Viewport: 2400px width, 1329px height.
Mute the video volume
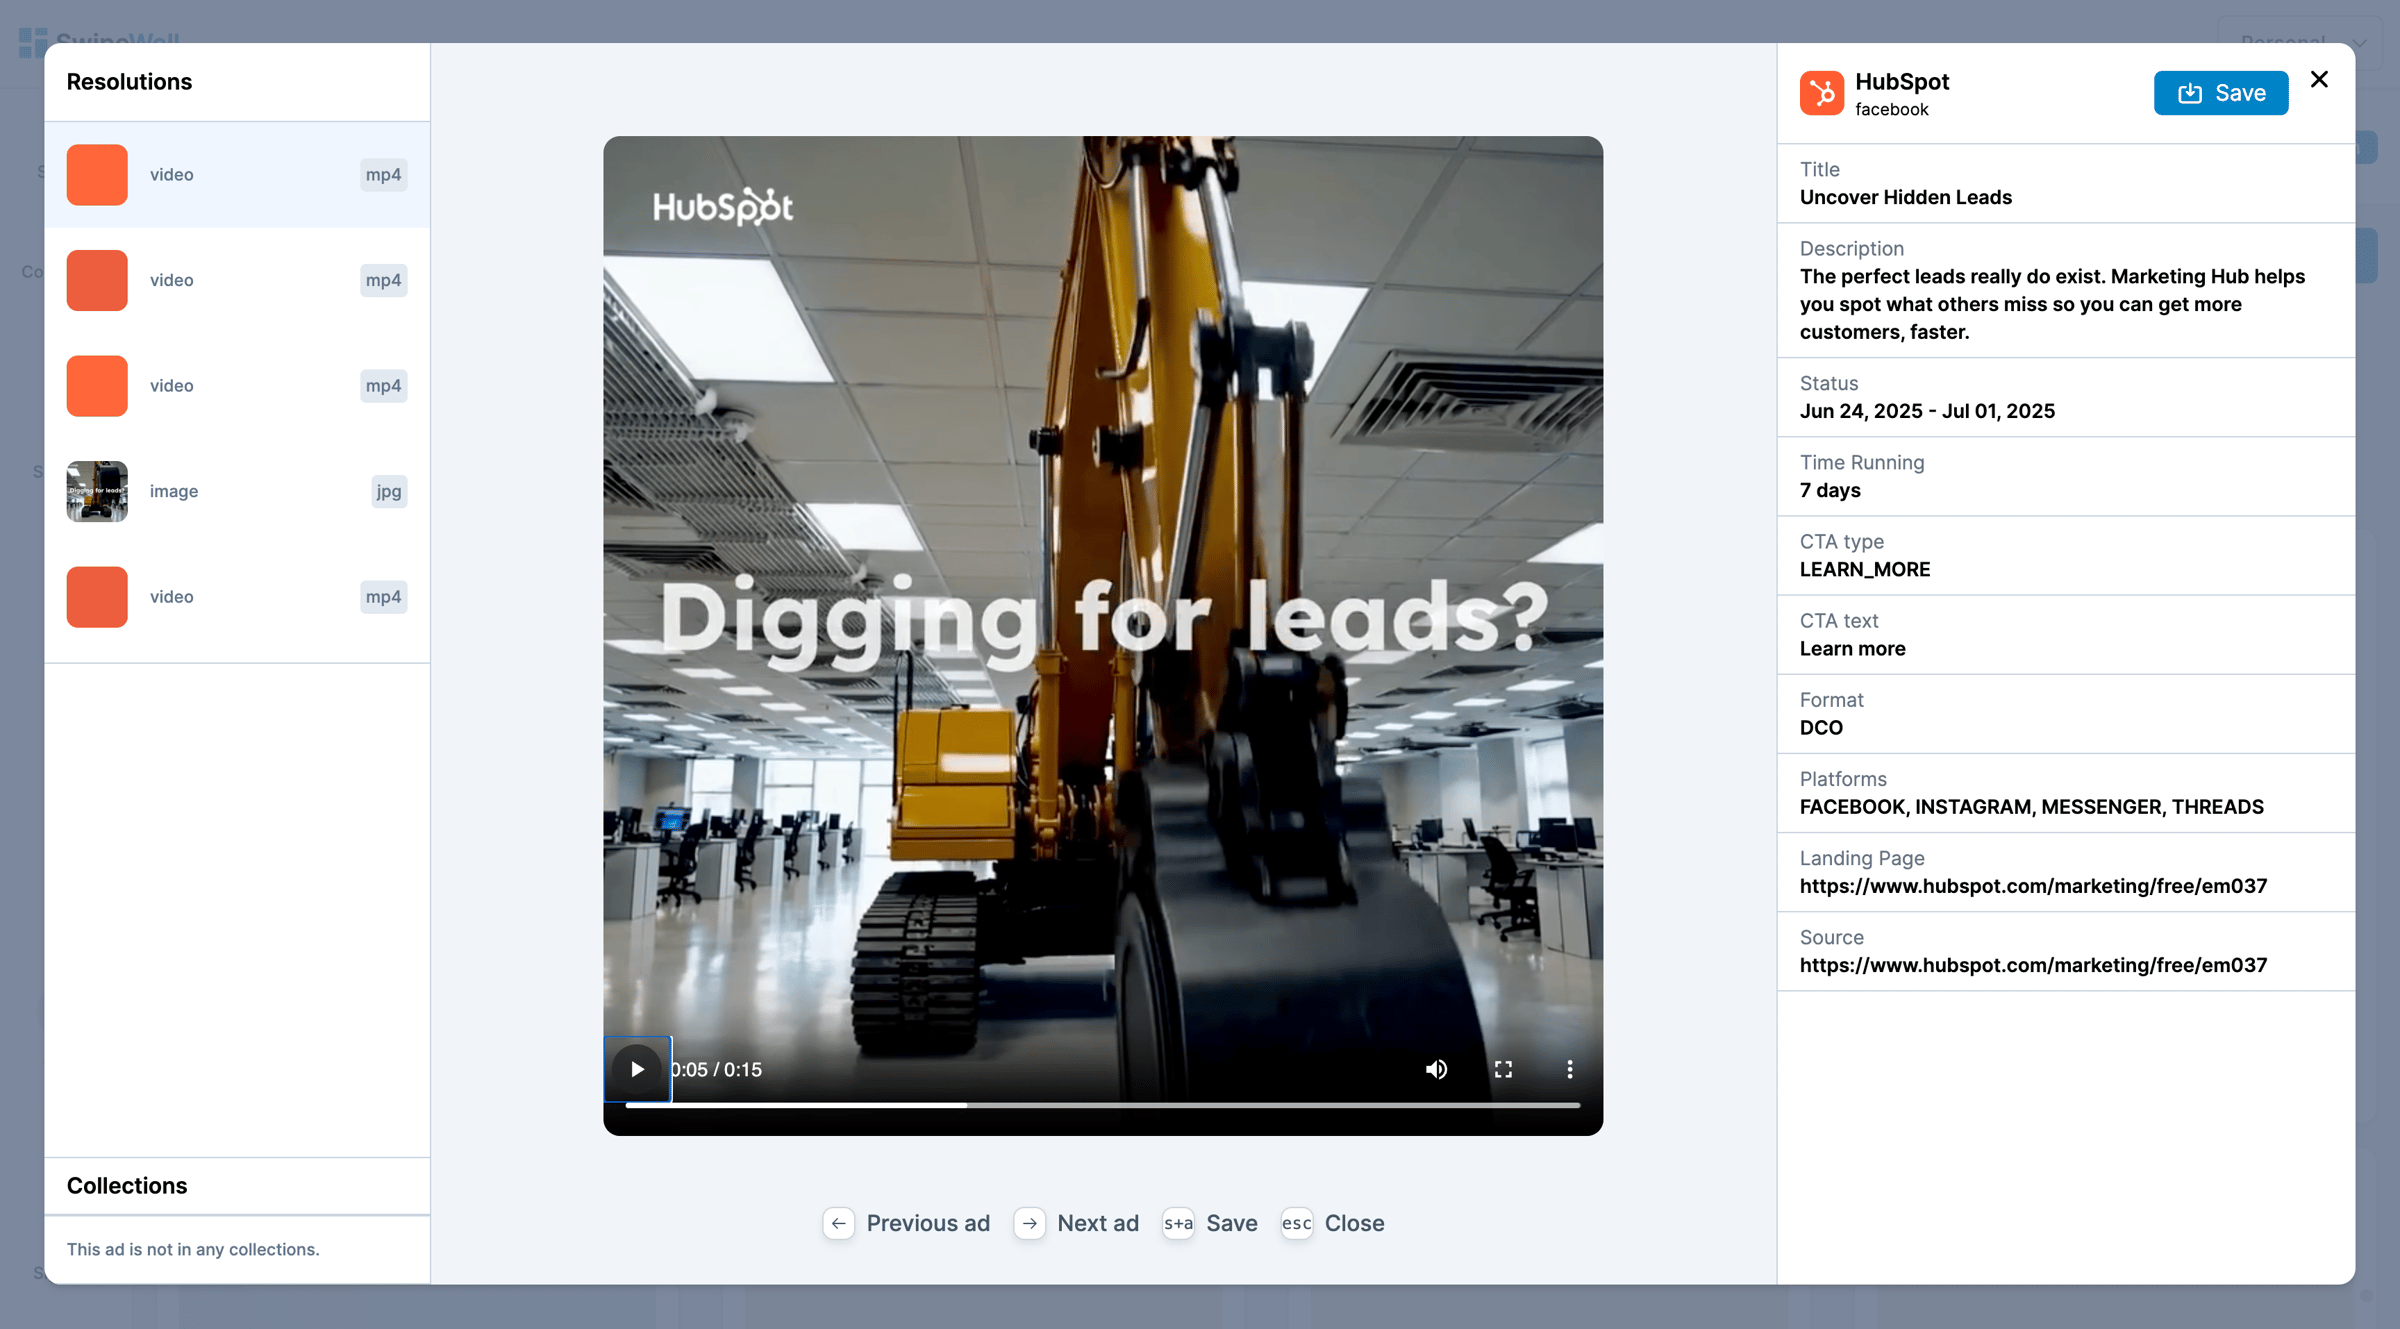tap(1436, 1069)
